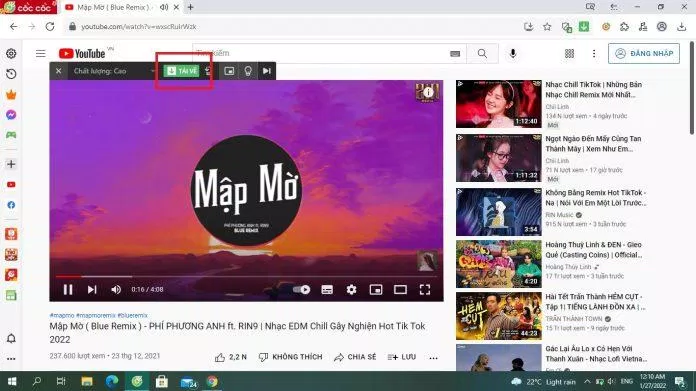Click Đăng nhập sign-in button

point(644,53)
